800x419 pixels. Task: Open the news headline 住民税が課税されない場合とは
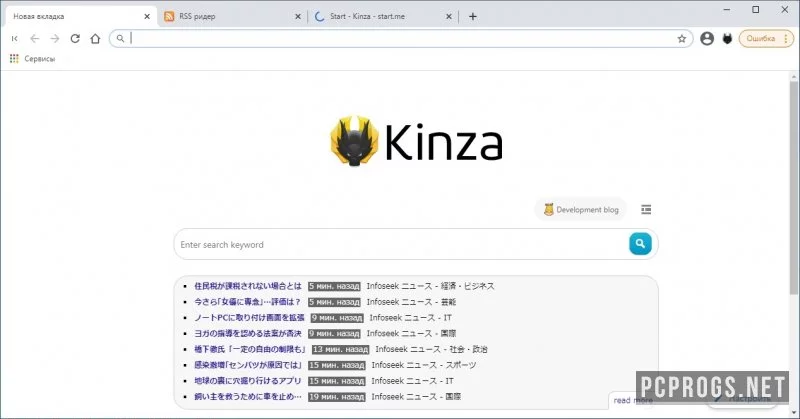[248, 286]
